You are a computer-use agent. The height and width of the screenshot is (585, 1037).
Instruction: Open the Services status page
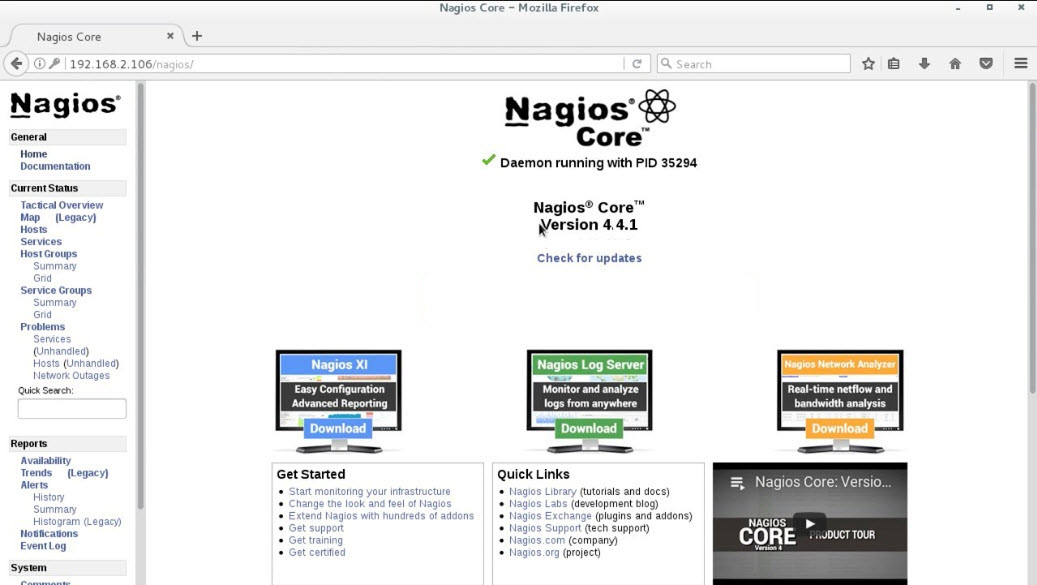pos(41,242)
